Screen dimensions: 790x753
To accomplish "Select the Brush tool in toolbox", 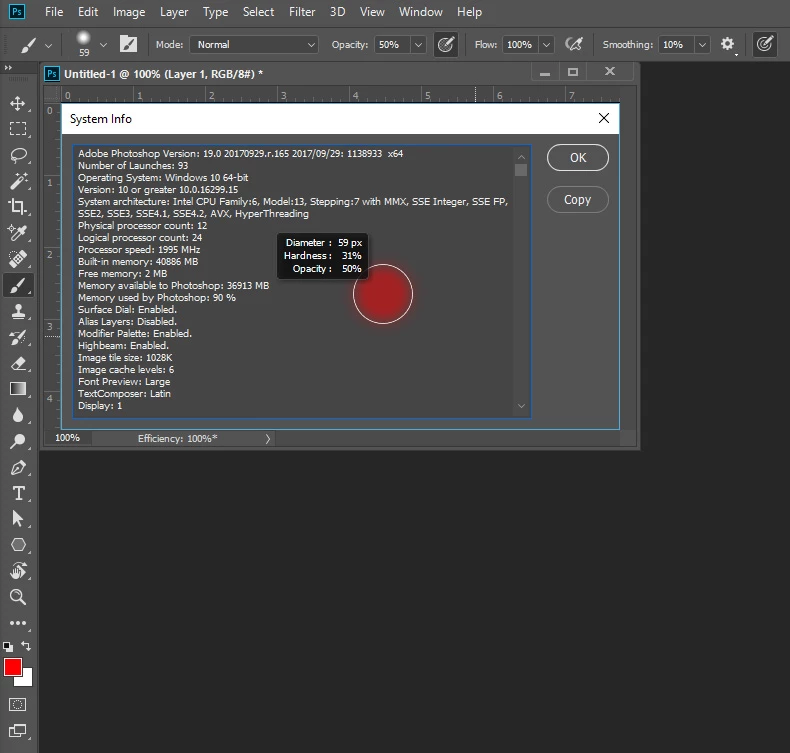I will pos(18,286).
